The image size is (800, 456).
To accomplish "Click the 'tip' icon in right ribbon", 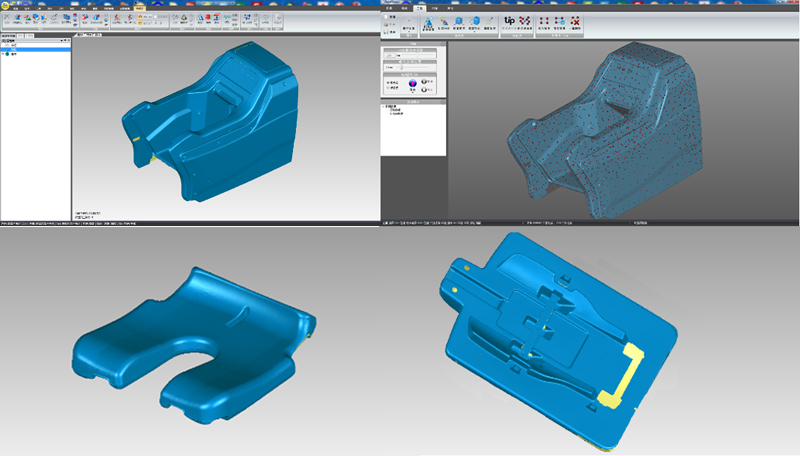I will [x=509, y=19].
